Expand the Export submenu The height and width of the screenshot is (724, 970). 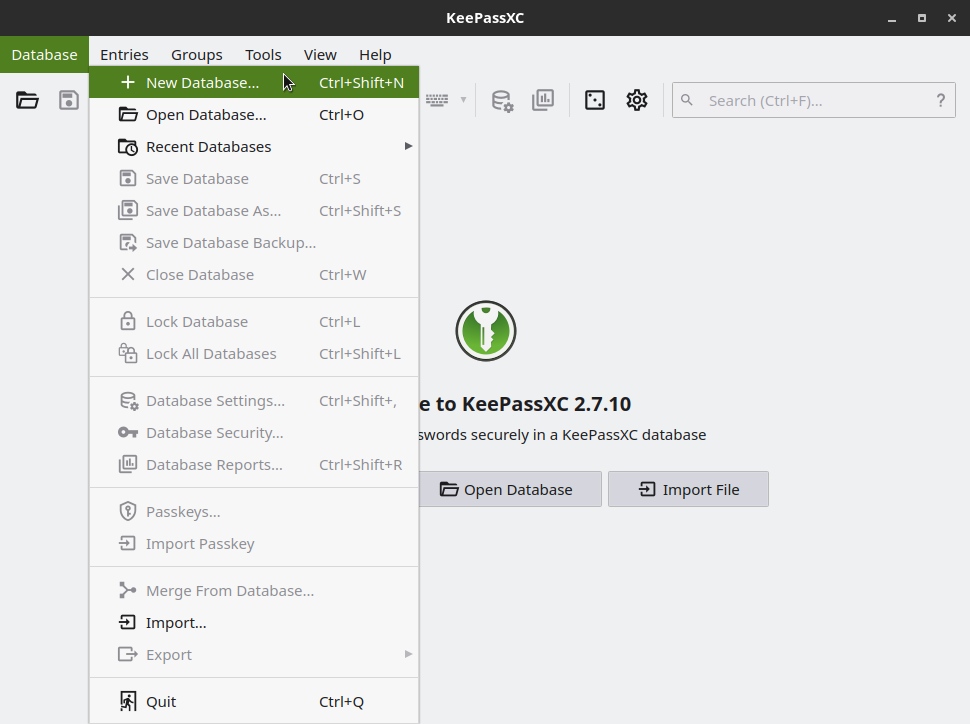254,655
